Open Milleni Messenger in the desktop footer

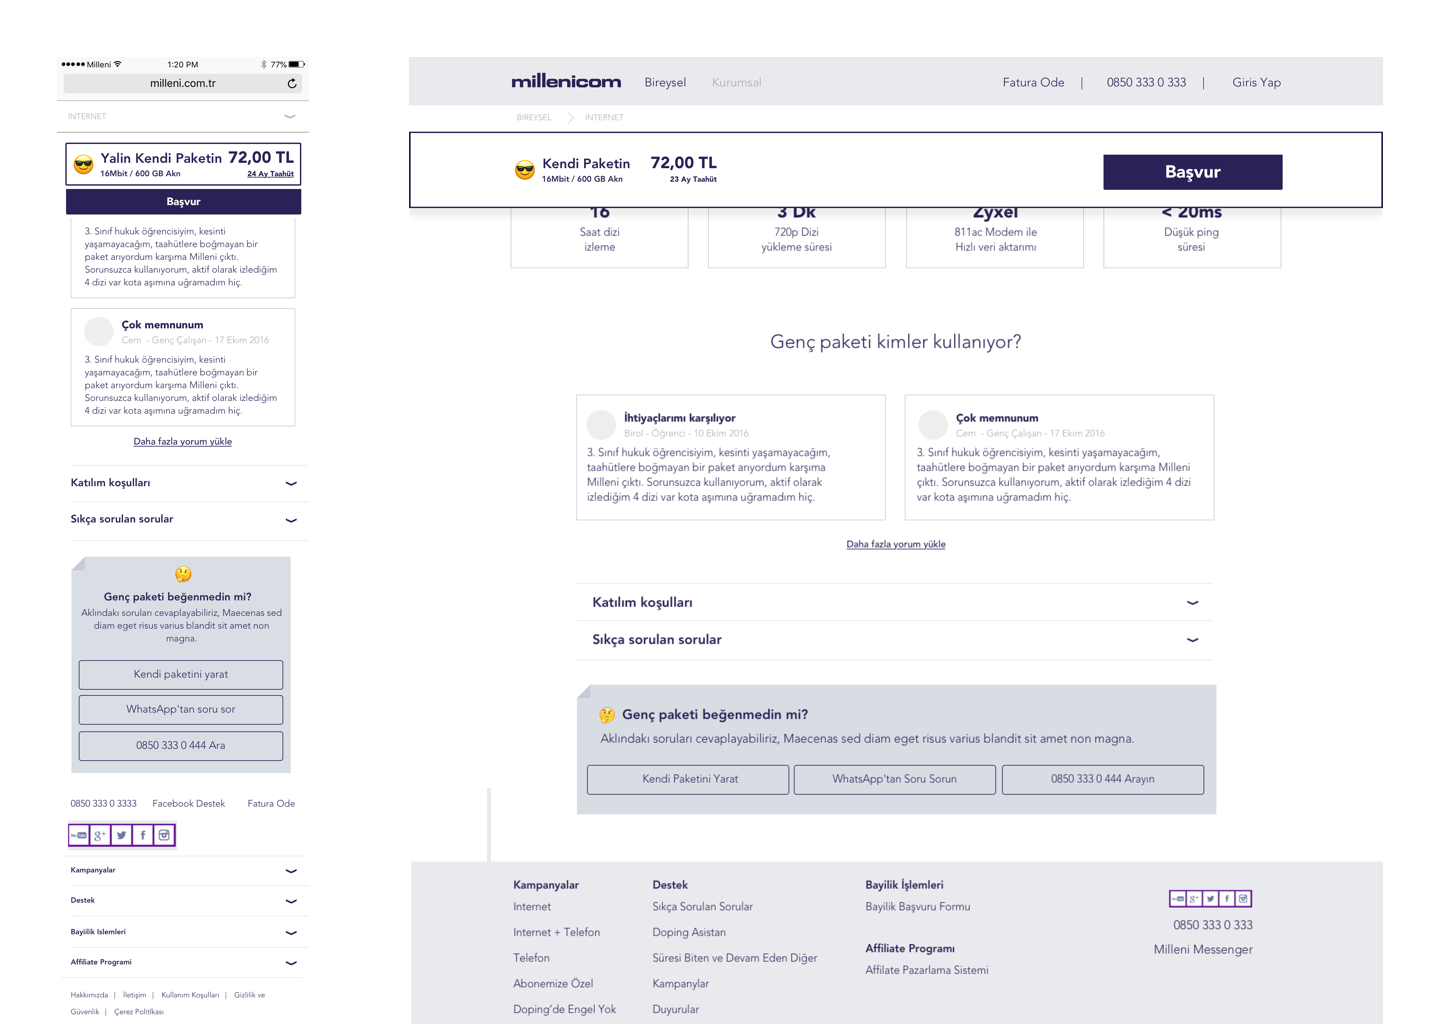(x=1203, y=950)
